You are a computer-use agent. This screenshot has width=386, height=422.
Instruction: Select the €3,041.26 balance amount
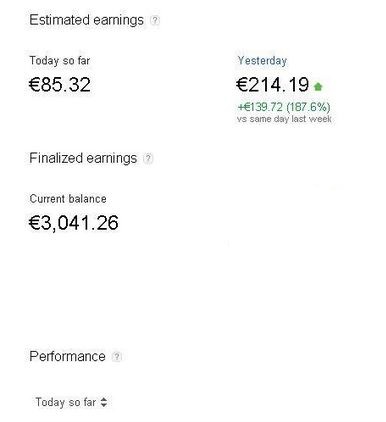click(x=74, y=223)
